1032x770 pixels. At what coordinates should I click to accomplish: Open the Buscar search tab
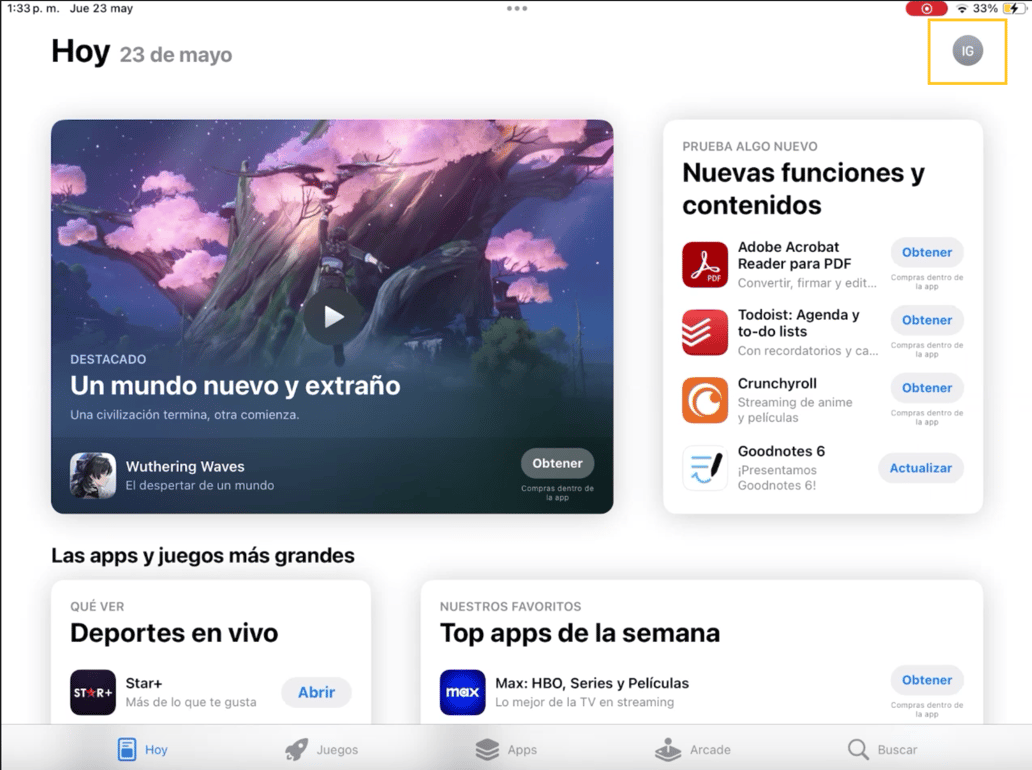(x=884, y=749)
